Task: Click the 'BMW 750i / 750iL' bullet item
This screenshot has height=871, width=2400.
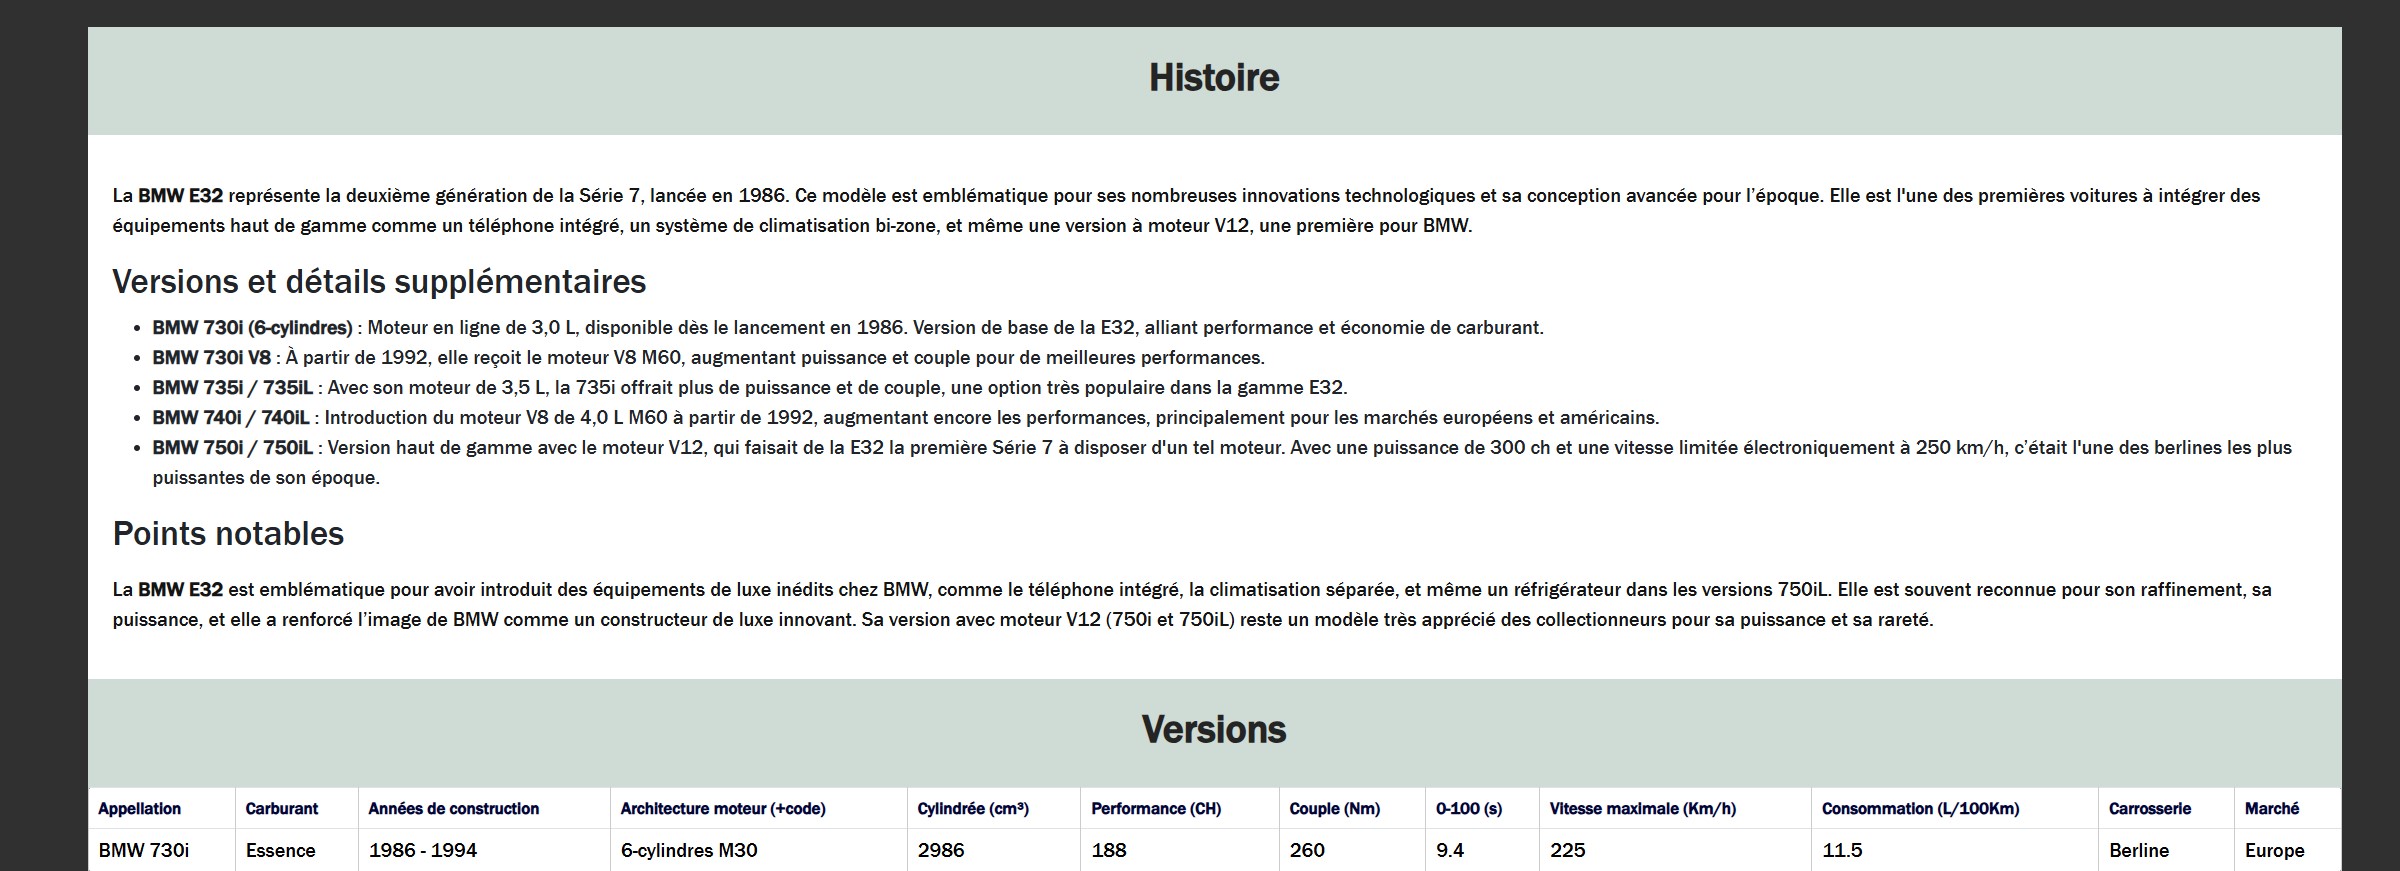Action: 232,448
